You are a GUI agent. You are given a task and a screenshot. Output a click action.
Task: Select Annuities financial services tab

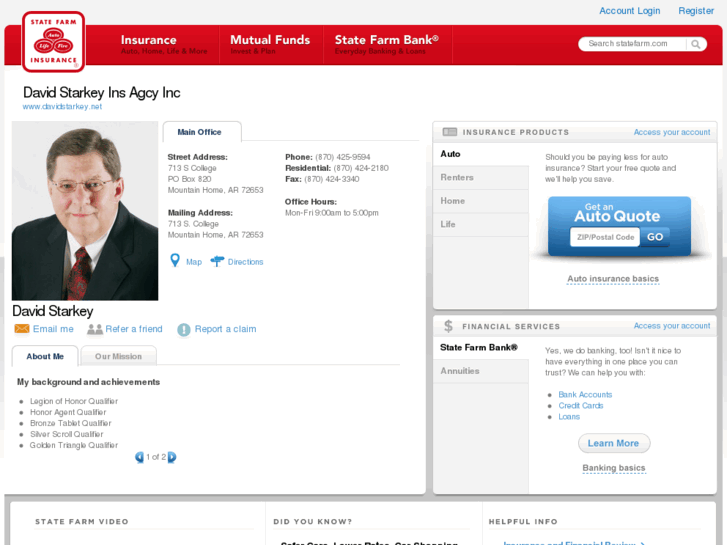click(x=481, y=371)
